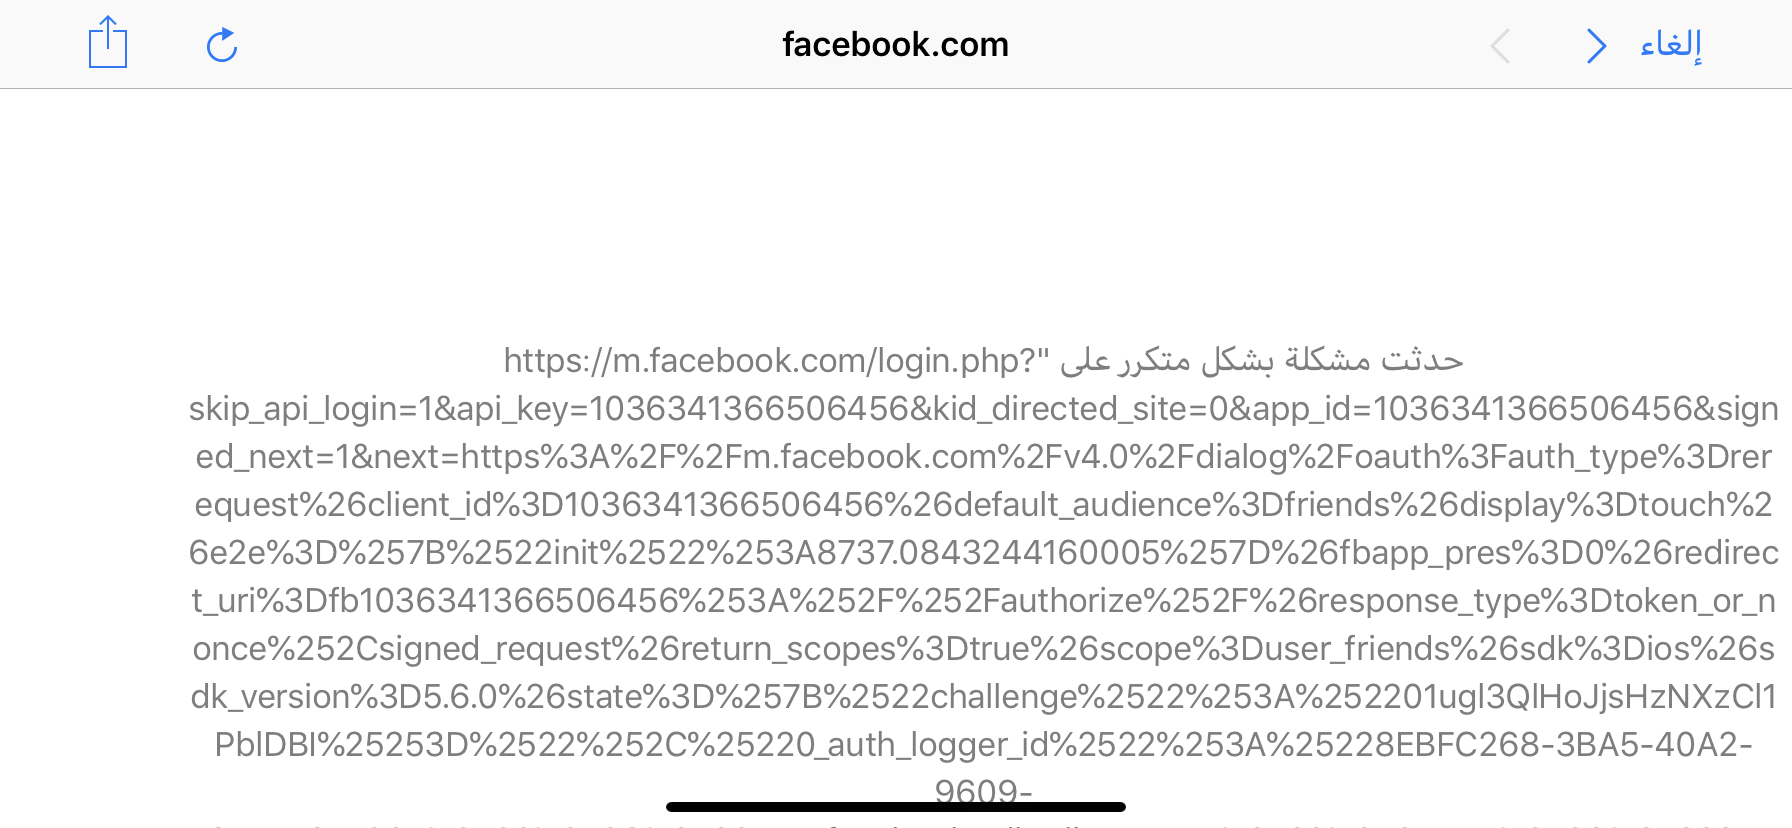This screenshot has width=1792, height=828.
Task: Go forward using the right chevron
Action: pos(1596,46)
